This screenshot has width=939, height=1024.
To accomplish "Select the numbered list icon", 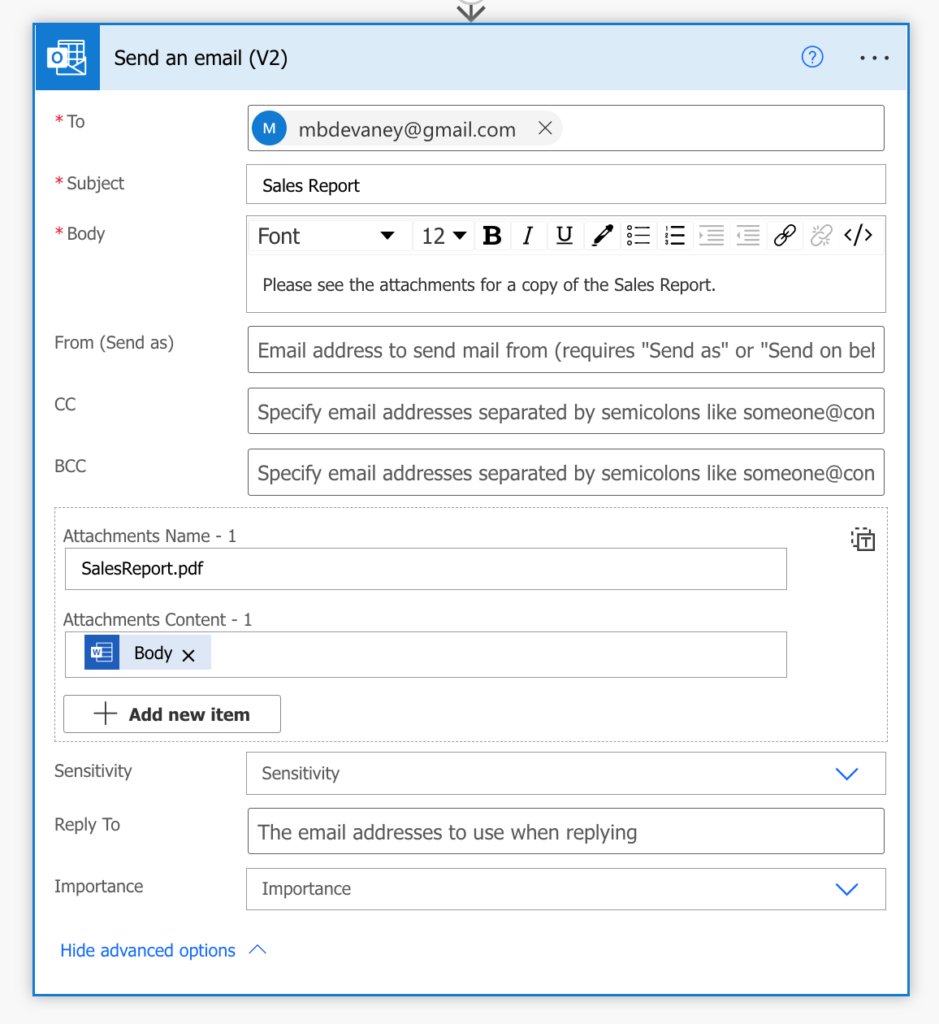I will pyautogui.click(x=674, y=235).
